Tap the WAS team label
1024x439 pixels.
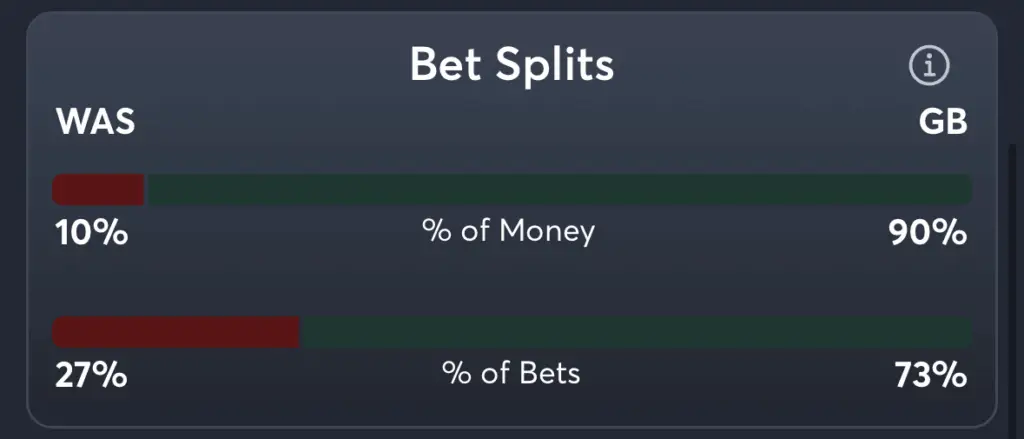click(x=95, y=122)
